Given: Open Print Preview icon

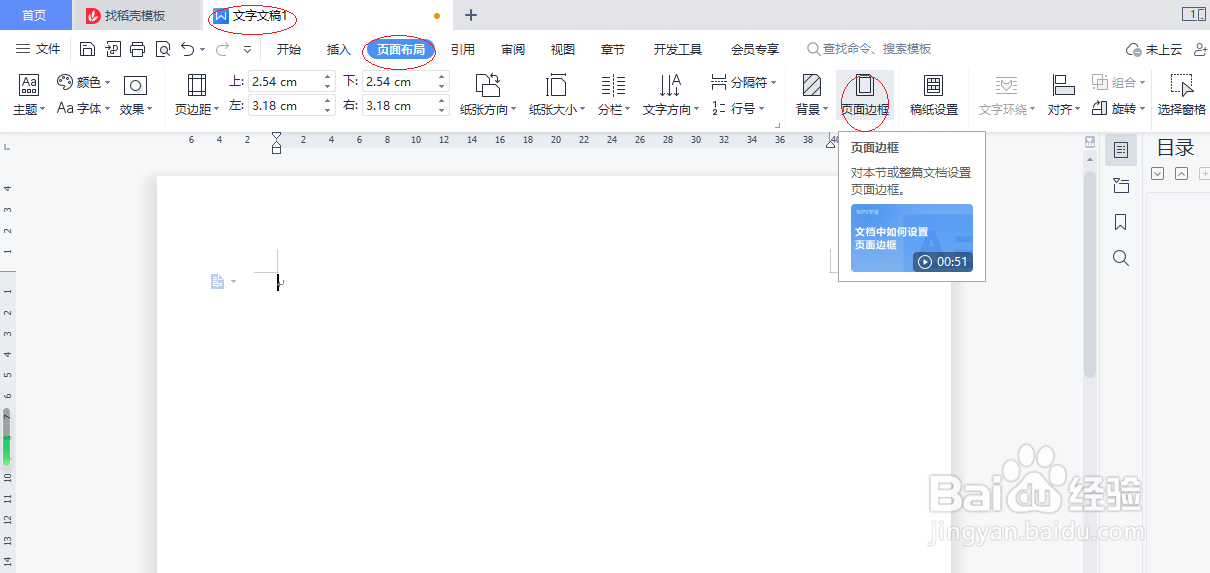Looking at the screenshot, I should click(x=163, y=49).
